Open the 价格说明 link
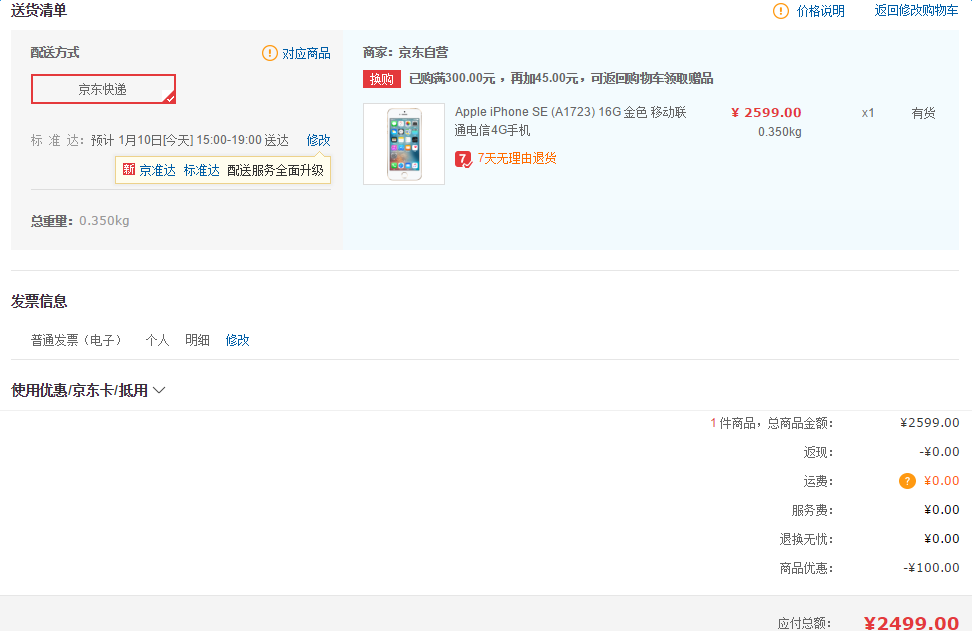 tap(821, 11)
